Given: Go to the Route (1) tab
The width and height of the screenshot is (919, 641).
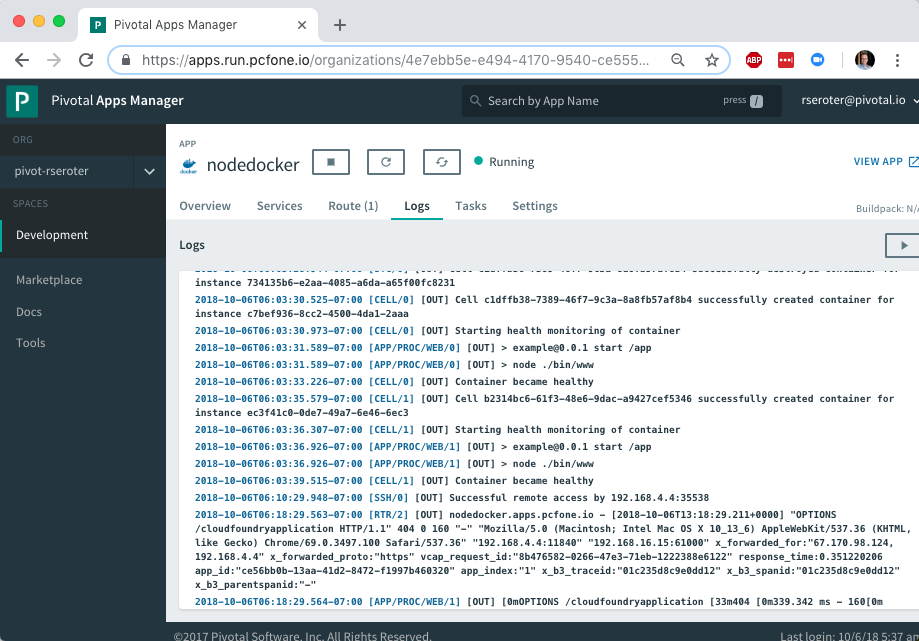Looking at the screenshot, I should [353, 206].
